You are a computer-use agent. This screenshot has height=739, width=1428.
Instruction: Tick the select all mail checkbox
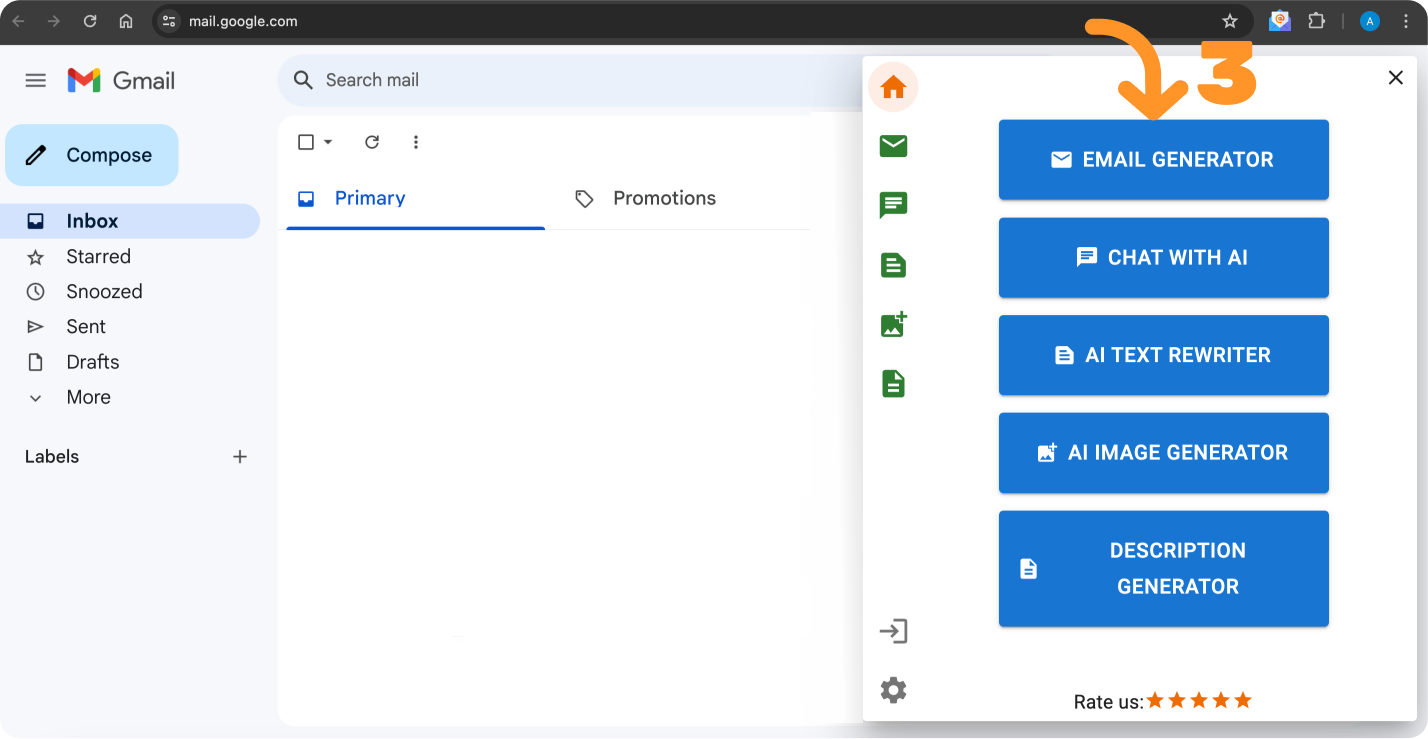click(306, 142)
